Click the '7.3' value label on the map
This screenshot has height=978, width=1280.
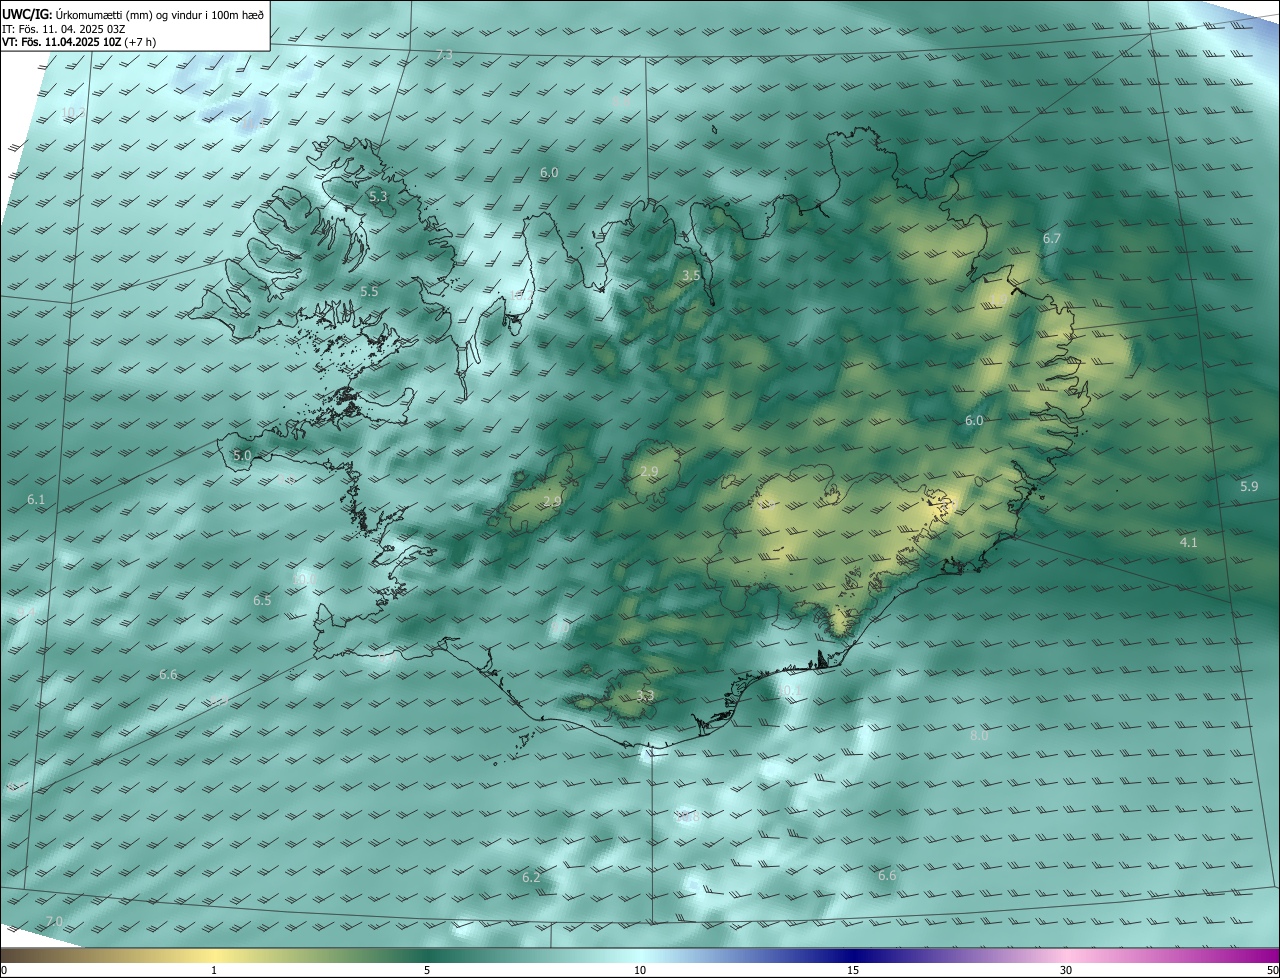(445, 54)
